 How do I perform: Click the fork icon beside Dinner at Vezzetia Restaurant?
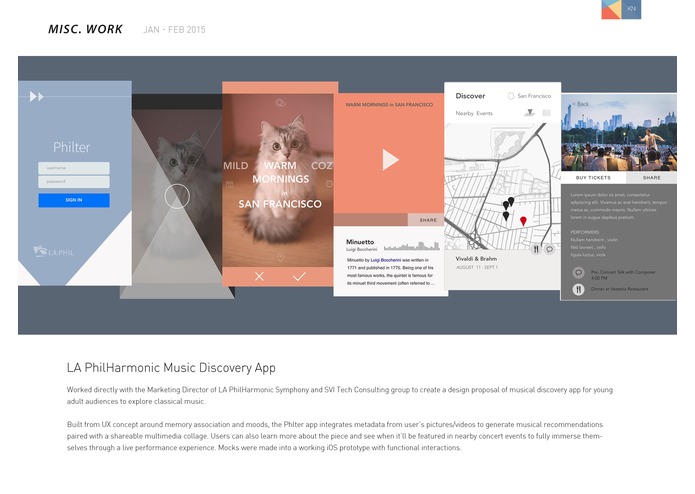coord(578,289)
